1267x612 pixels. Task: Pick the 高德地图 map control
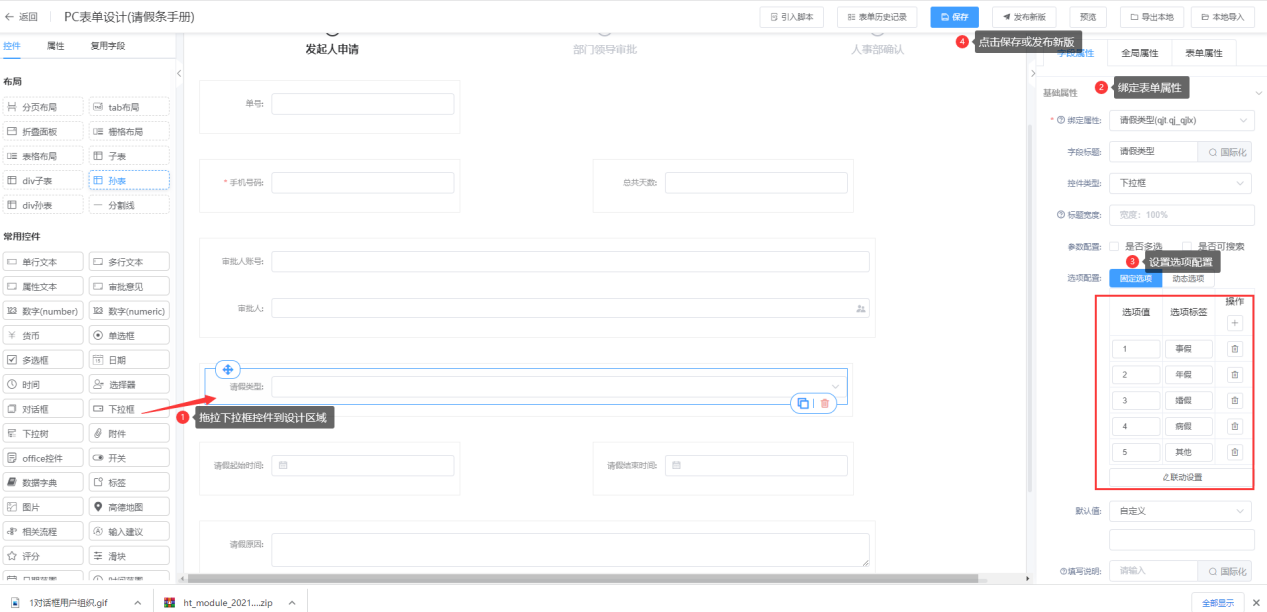tap(129, 507)
